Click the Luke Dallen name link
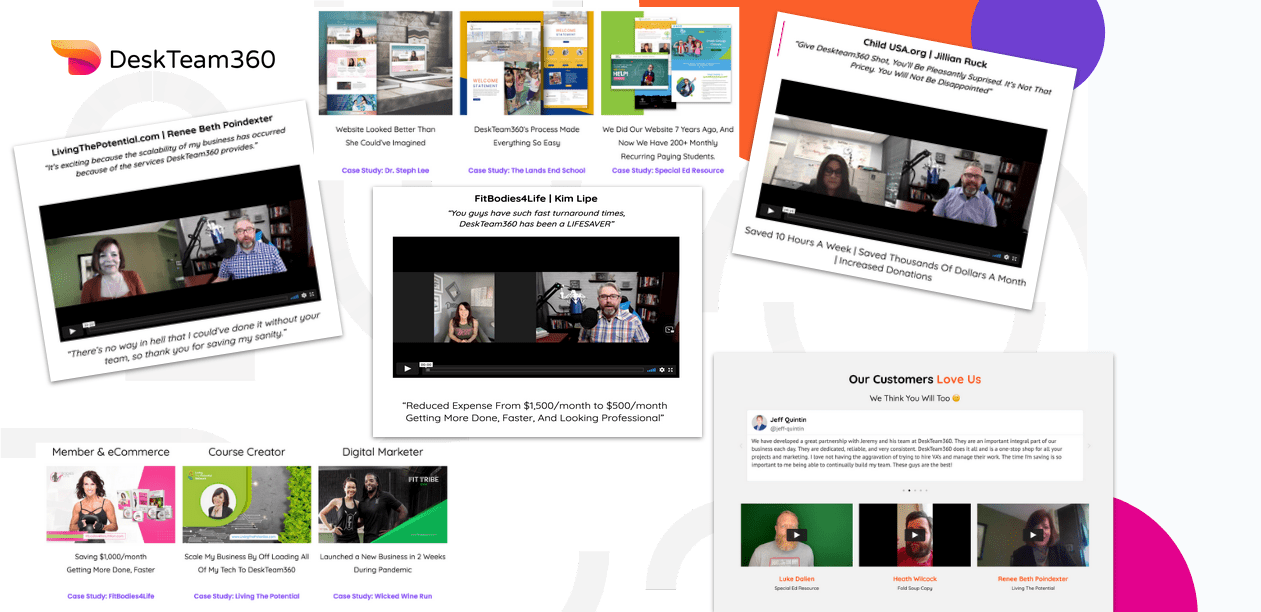This screenshot has width=1261, height=612. coord(796,579)
